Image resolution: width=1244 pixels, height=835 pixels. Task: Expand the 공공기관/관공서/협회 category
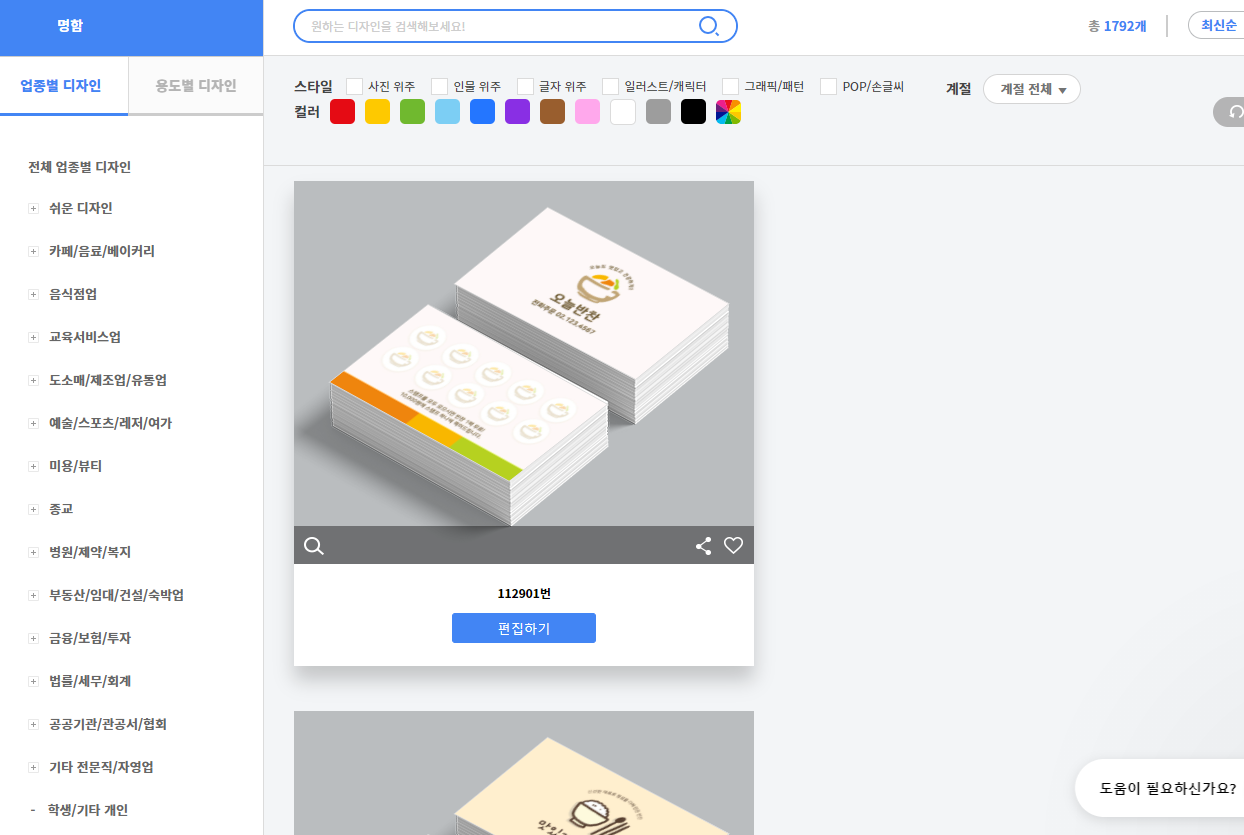pyautogui.click(x=33, y=724)
